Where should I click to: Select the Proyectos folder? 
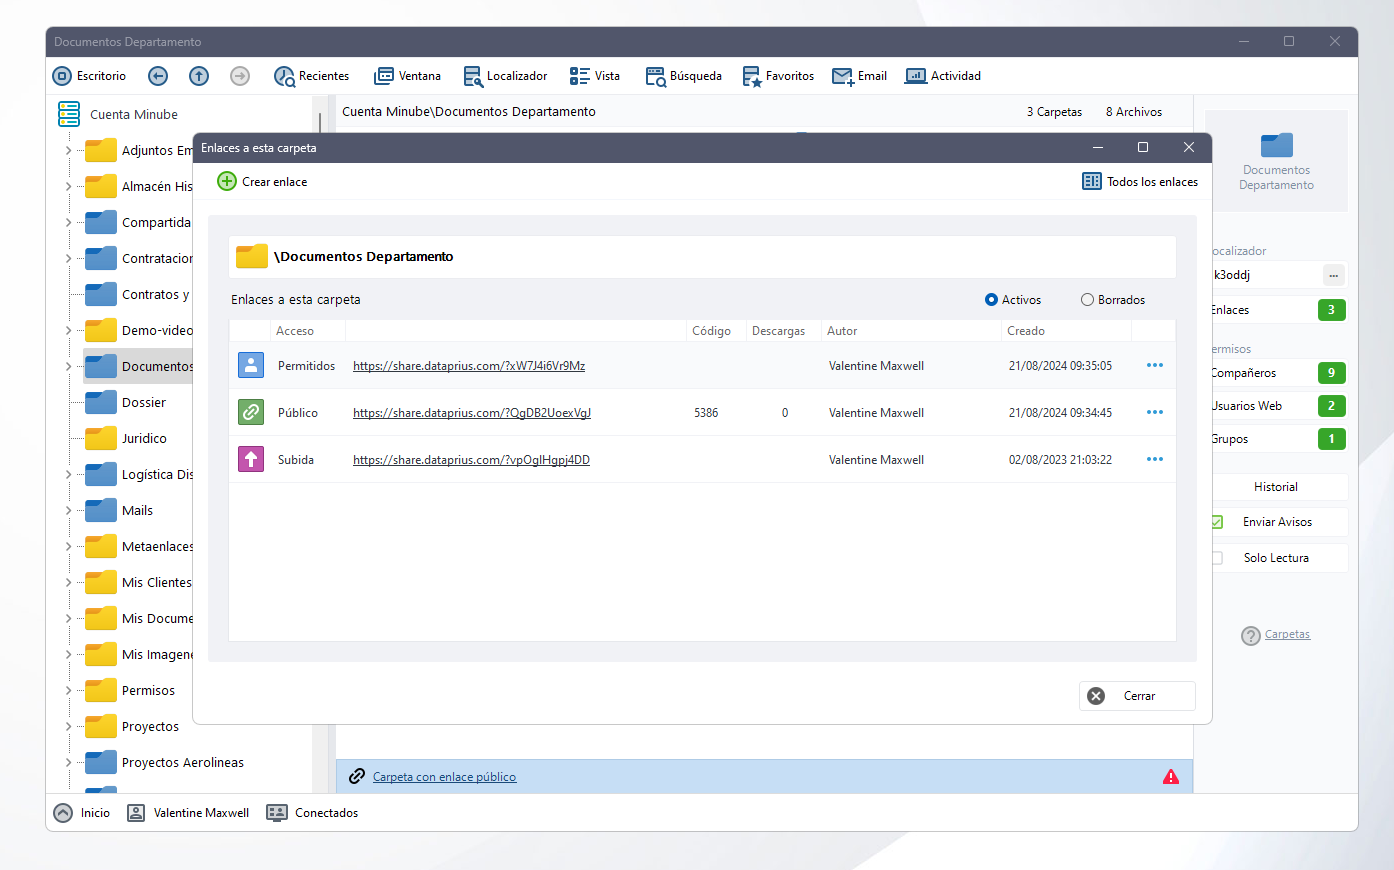pos(132,726)
